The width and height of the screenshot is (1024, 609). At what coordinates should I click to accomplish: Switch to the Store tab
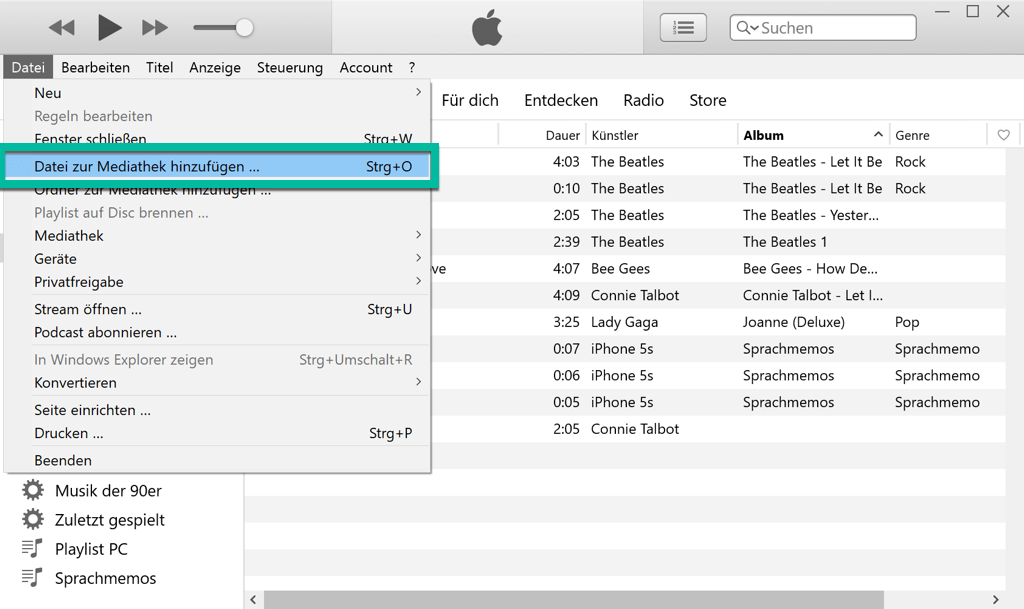pos(708,101)
